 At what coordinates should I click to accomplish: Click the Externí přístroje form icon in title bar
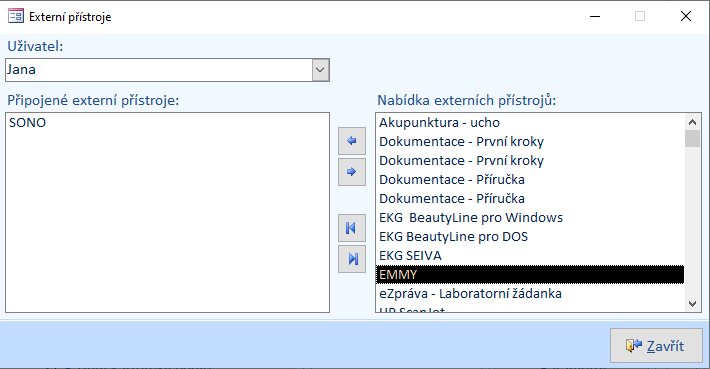(x=16, y=16)
